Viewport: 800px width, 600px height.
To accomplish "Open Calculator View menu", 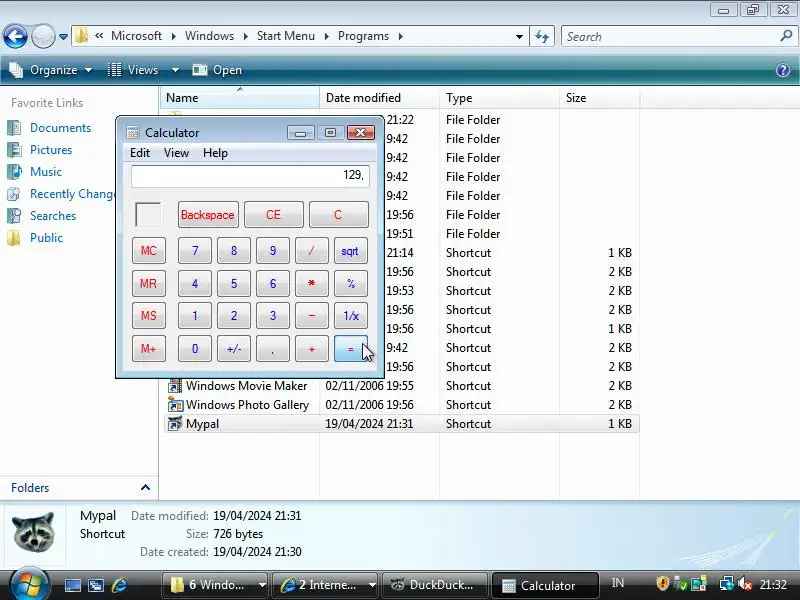I will (177, 153).
